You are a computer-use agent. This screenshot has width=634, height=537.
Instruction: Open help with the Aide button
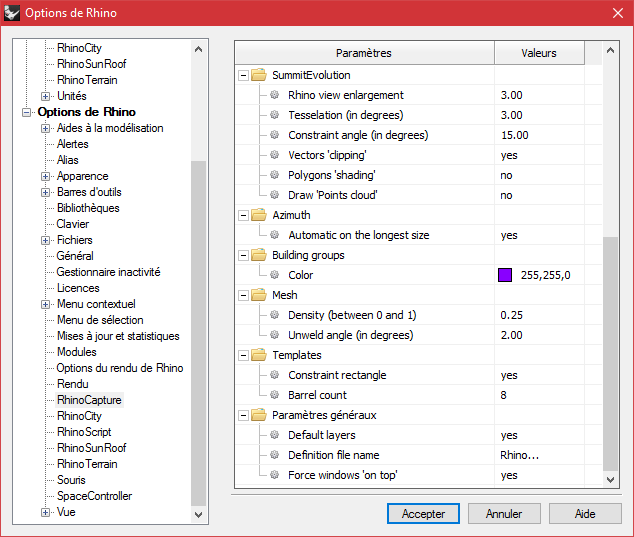click(585, 514)
